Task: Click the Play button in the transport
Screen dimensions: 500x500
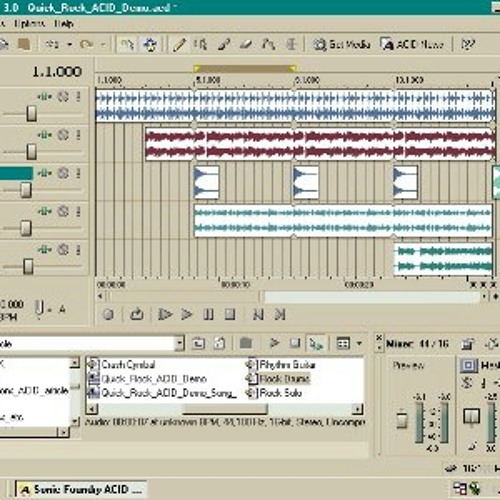Action: [186, 314]
